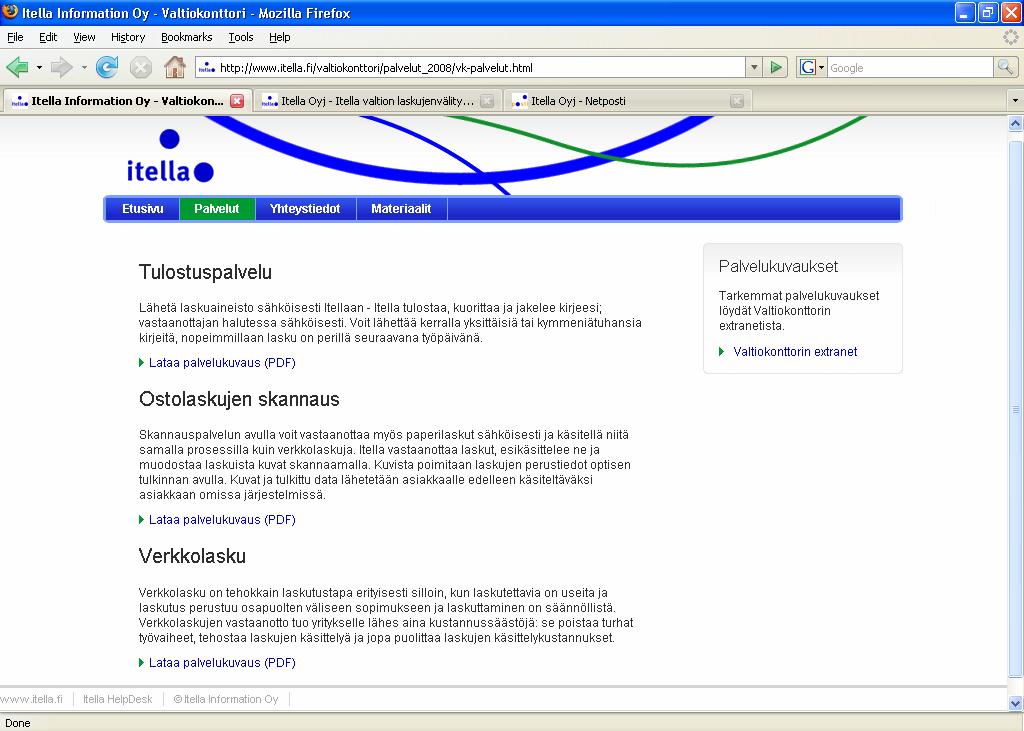Open the Forward history dropdown arrow

pos(84,67)
